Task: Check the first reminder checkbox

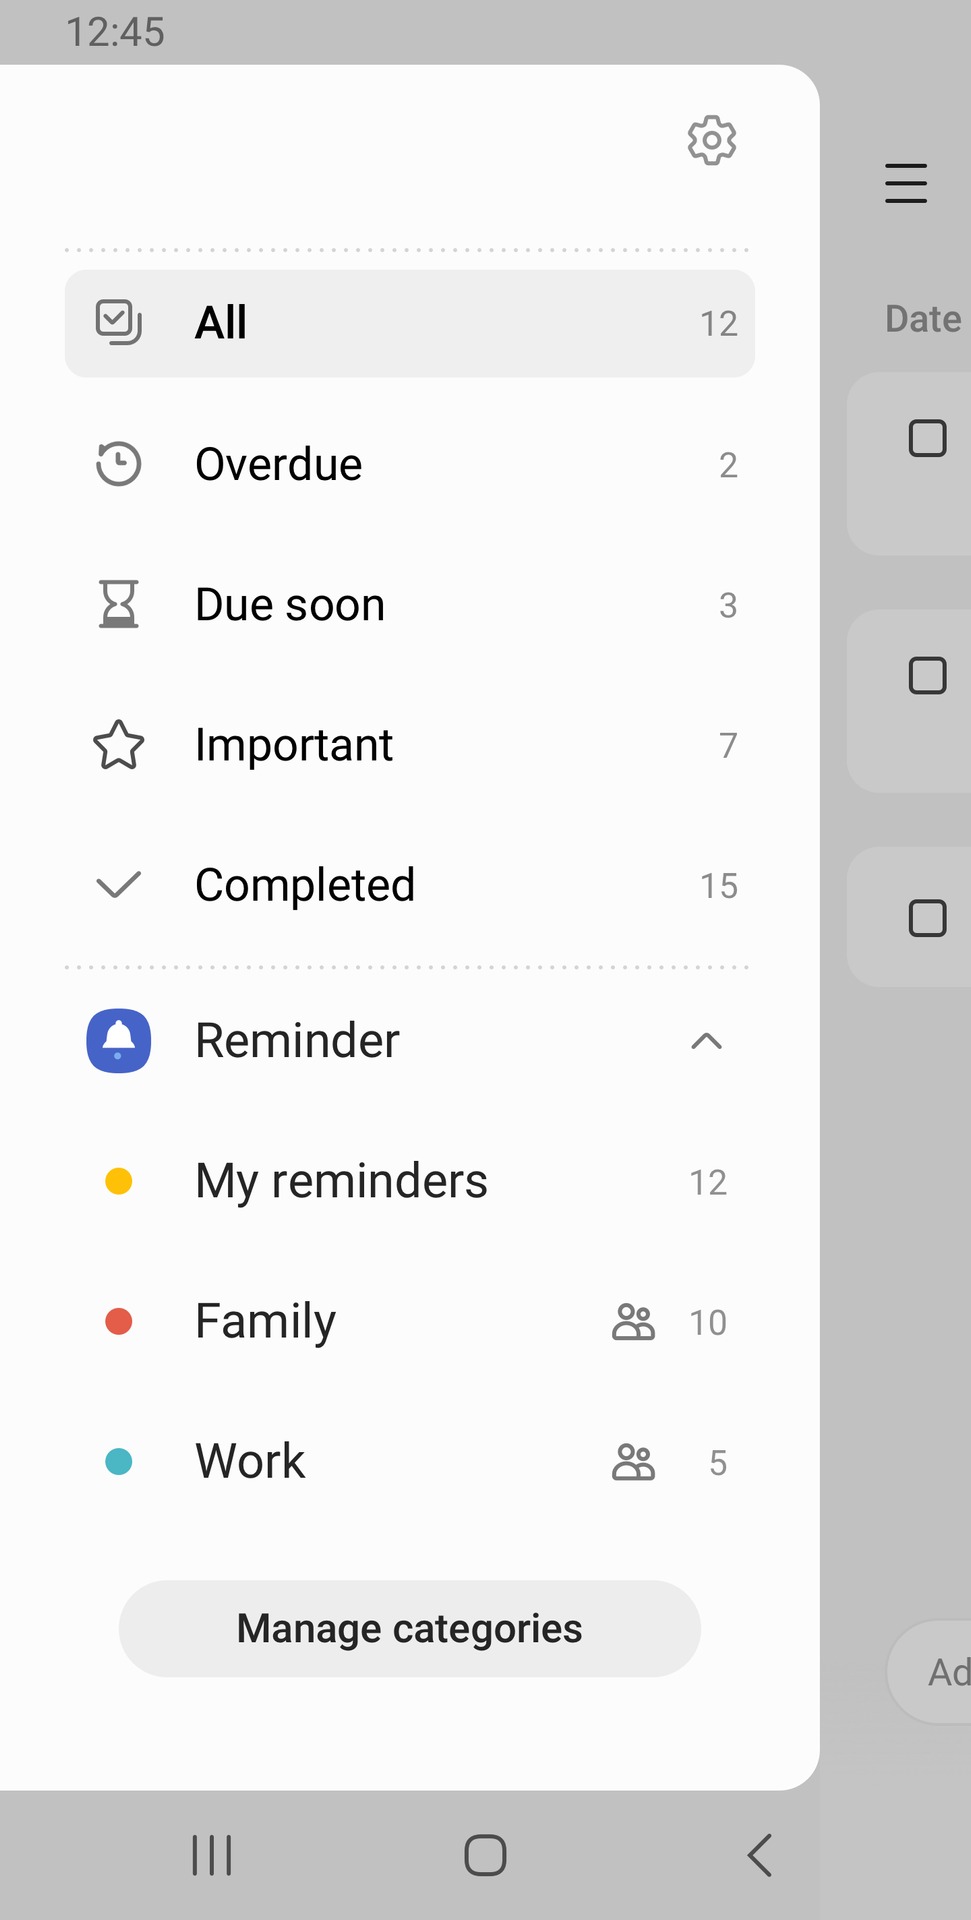Action: (x=927, y=438)
